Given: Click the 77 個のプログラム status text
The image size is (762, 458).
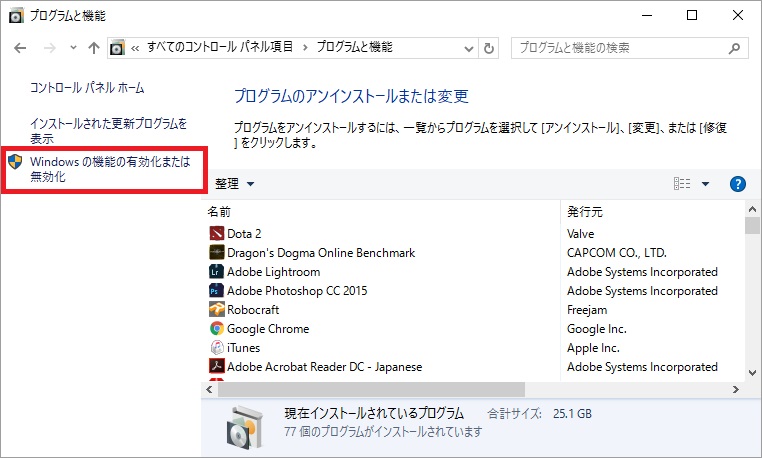Looking at the screenshot, I should (383, 431).
